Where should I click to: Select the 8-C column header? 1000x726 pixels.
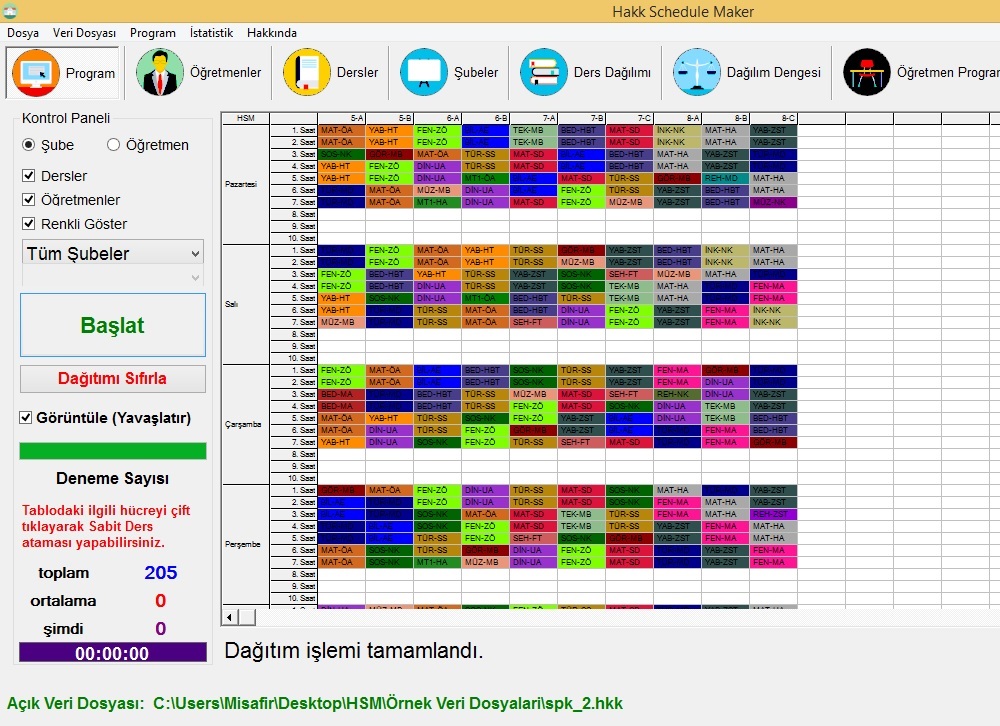coord(774,118)
